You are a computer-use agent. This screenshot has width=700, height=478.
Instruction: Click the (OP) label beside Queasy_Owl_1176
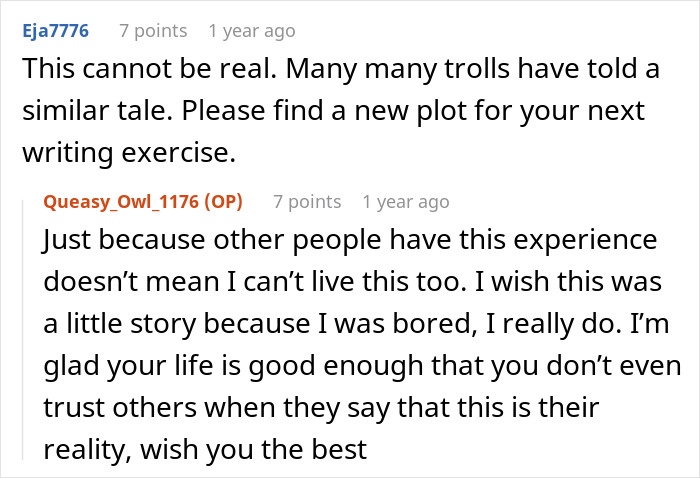[x=222, y=202]
